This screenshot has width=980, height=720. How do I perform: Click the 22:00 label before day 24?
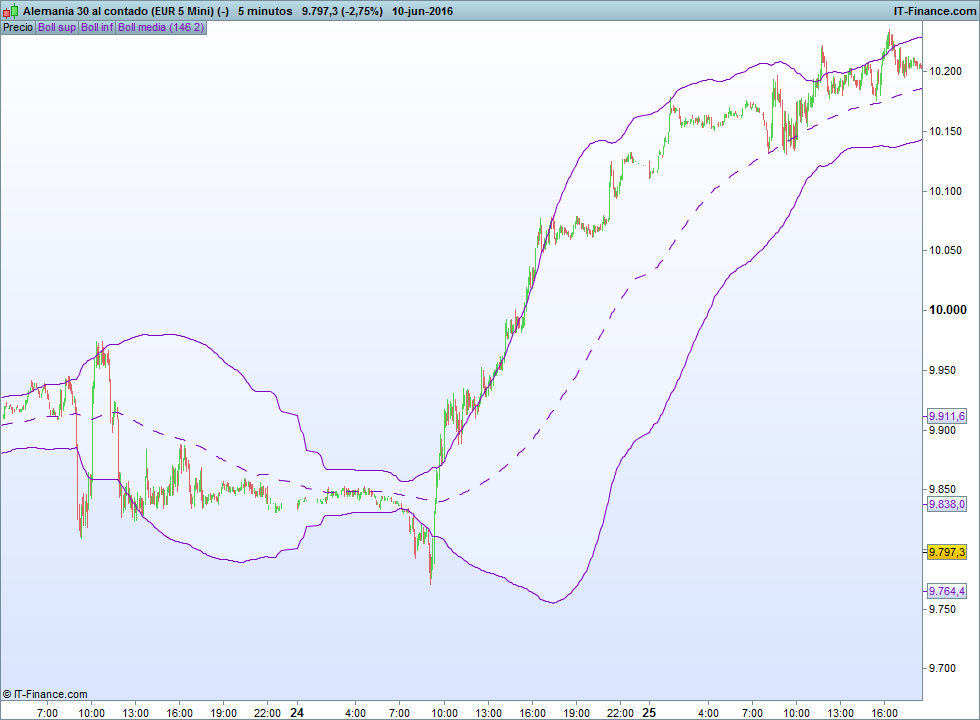click(268, 713)
